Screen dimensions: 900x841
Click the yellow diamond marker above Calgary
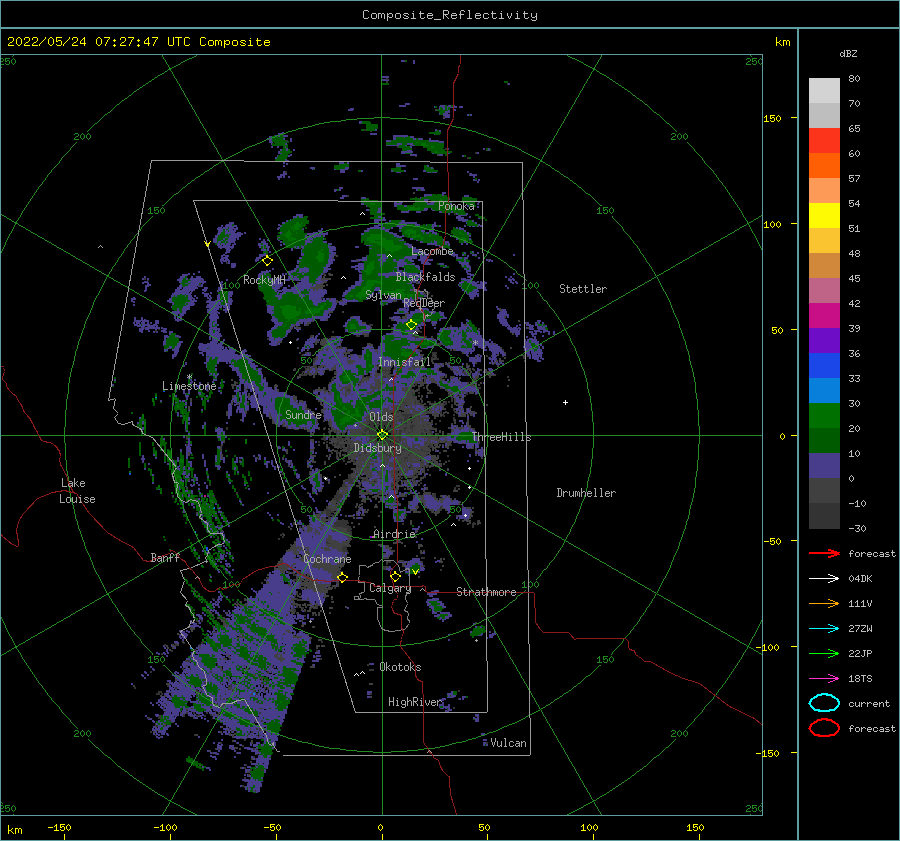click(x=395, y=576)
